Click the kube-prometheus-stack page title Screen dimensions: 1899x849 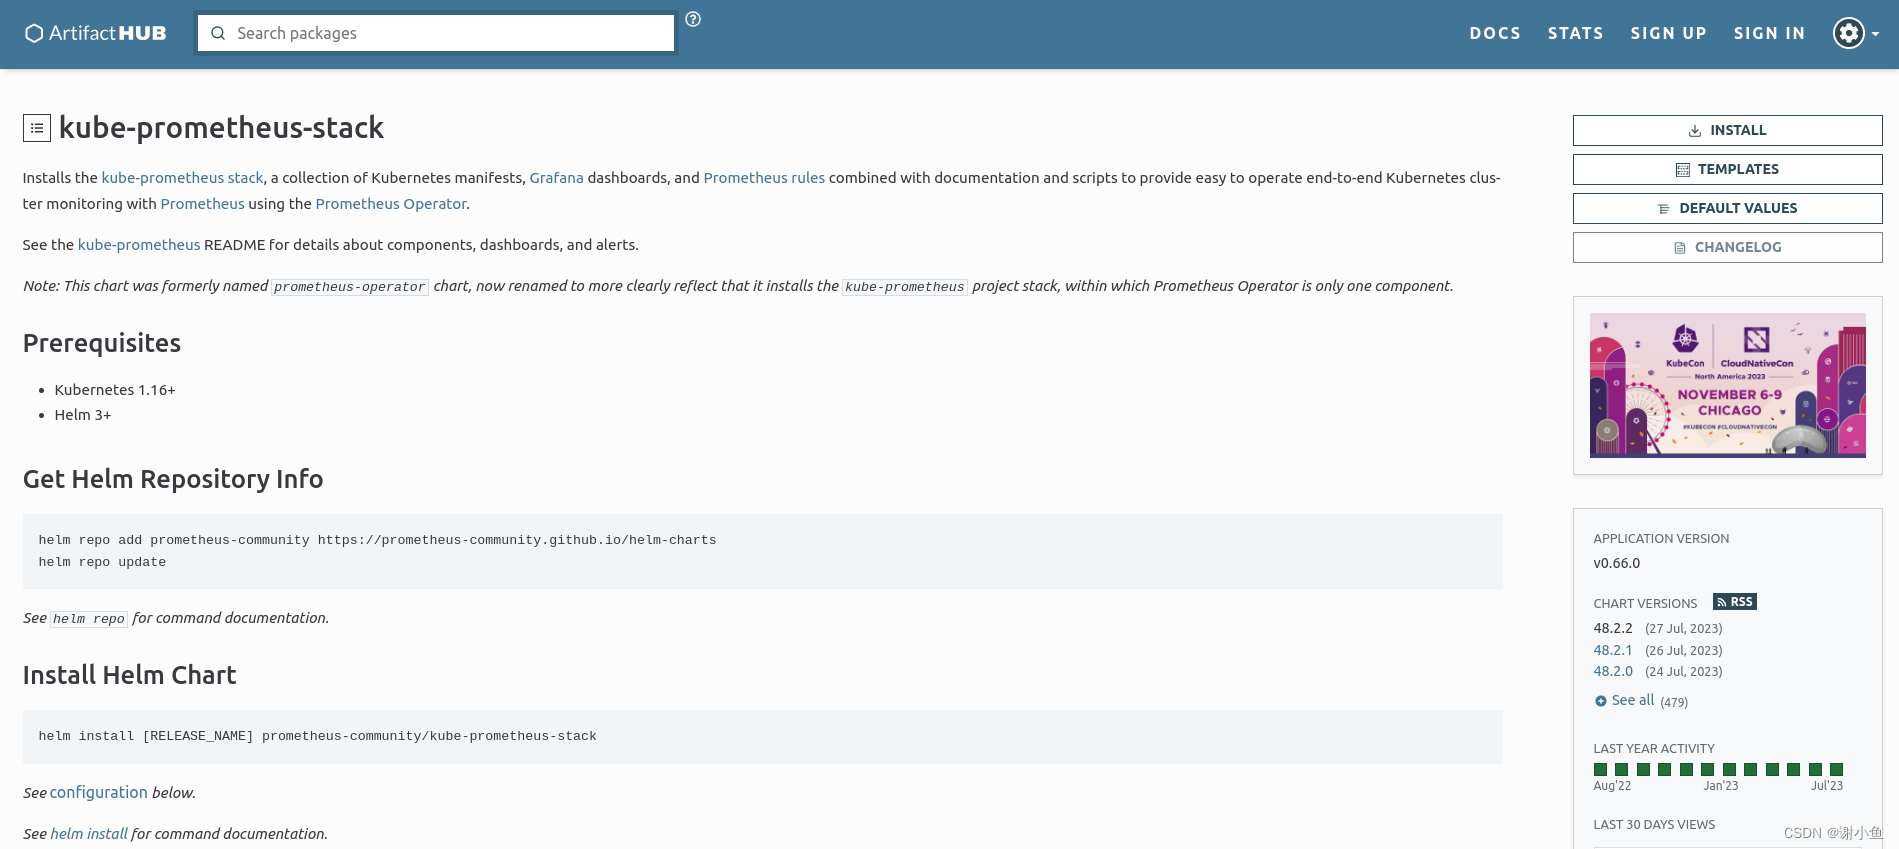tap(221, 128)
